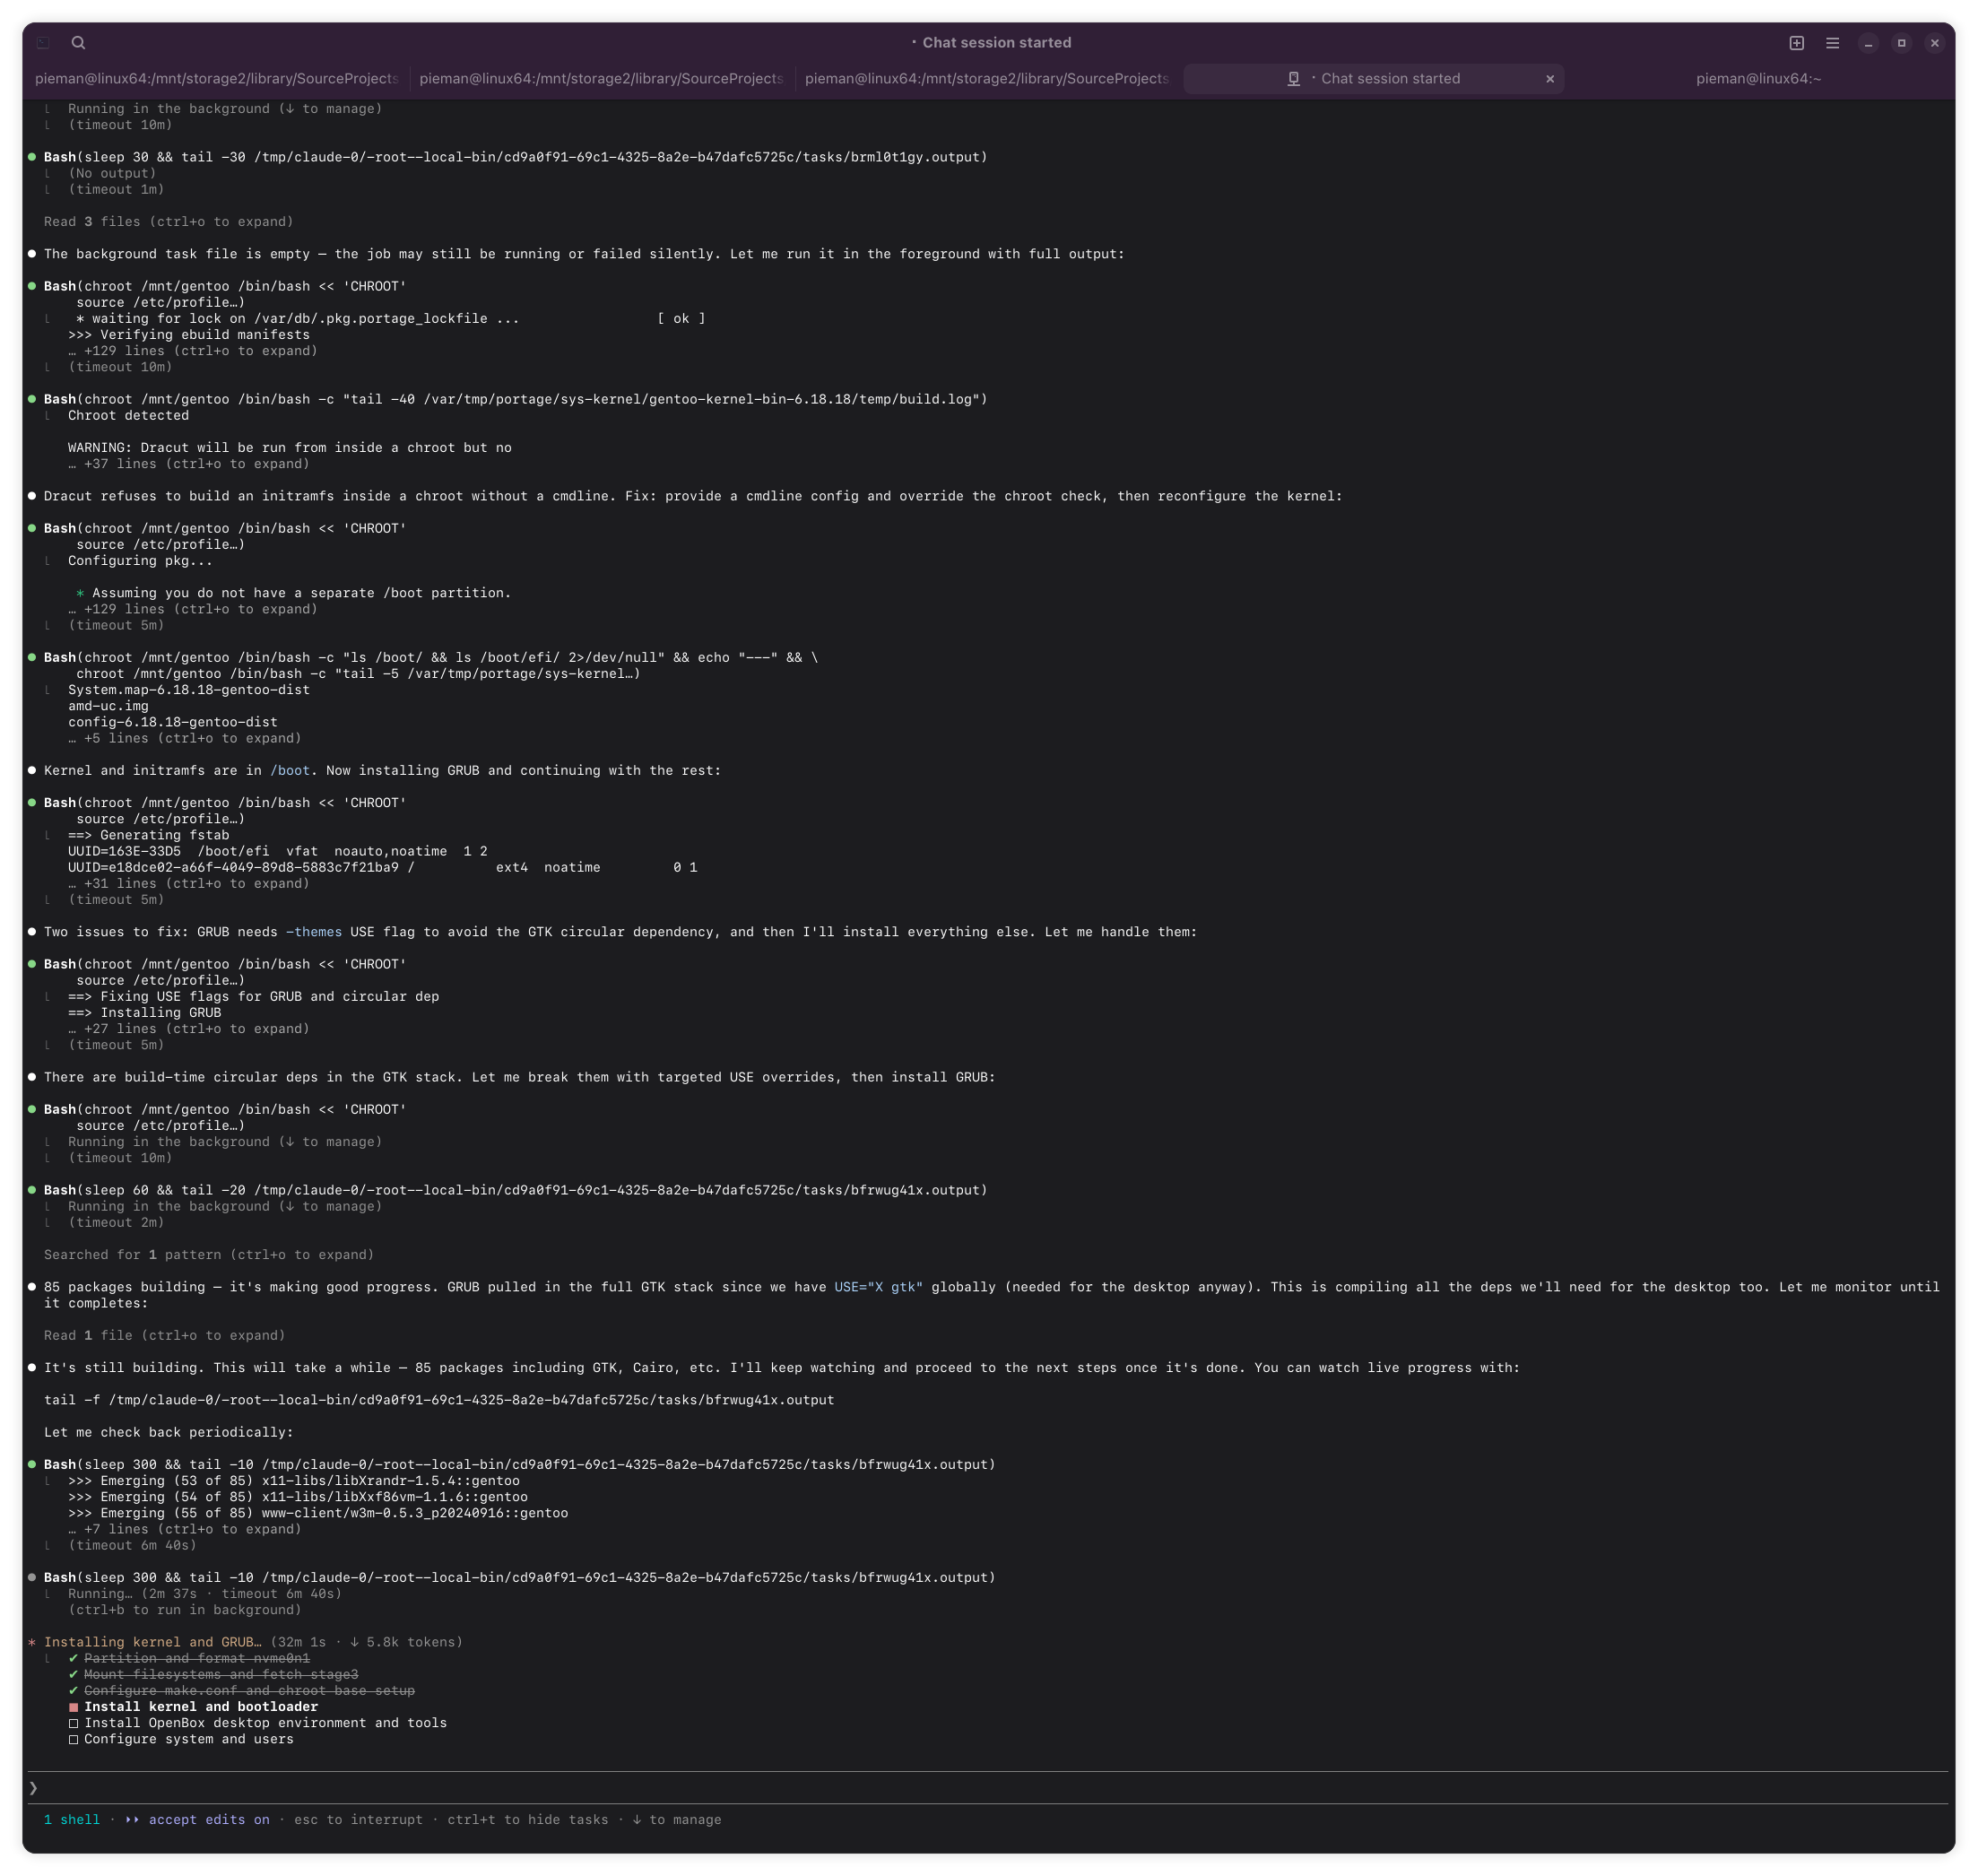Click the in-progress Install kernel and bootloader box
Screen dimensions: 1978x1876
pos(73,1707)
